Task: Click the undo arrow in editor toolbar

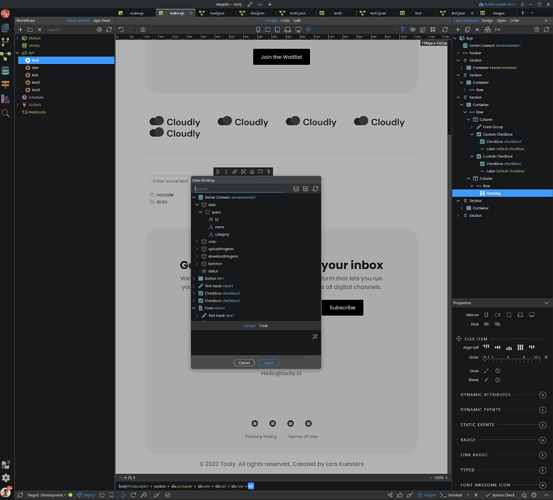Action: point(121,30)
